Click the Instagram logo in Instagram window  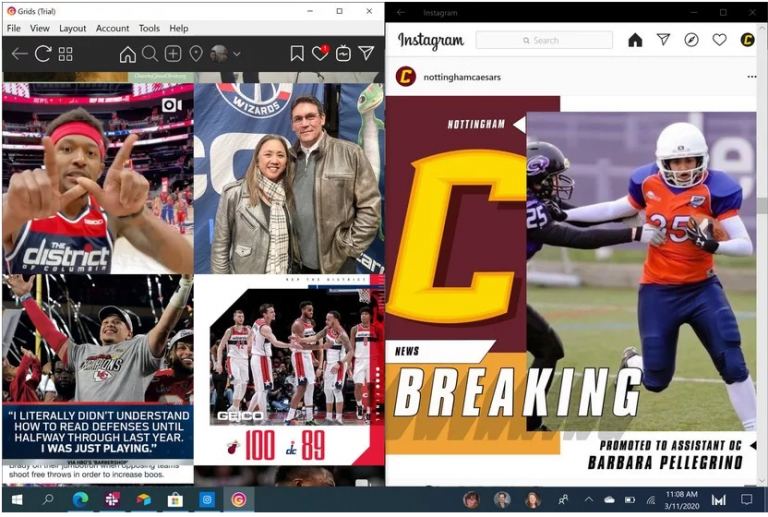pyautogui.click(x=431, y=41)
